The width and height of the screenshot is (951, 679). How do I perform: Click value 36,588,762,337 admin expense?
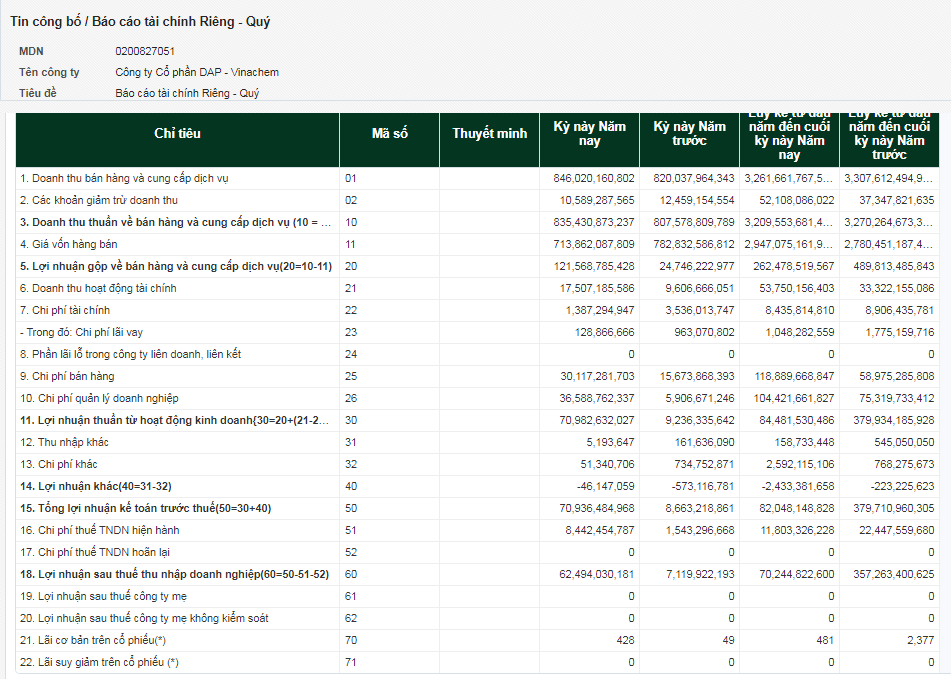pos(597,398)
